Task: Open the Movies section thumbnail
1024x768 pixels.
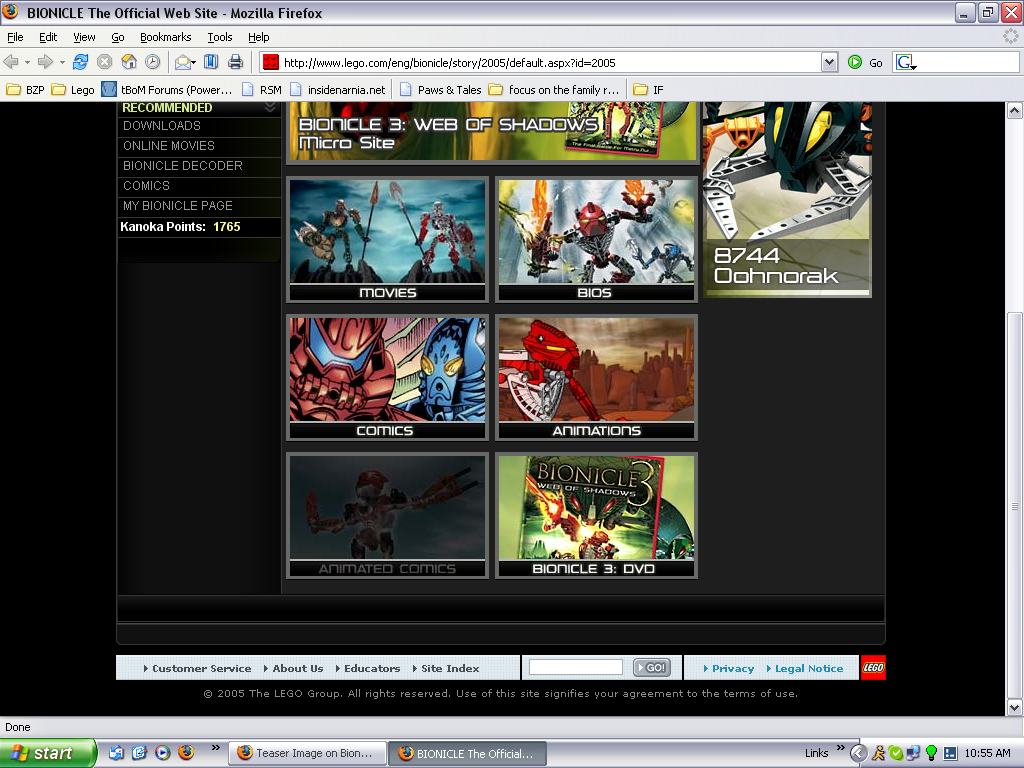Action: pyautogui.click(x=387, y=240)
